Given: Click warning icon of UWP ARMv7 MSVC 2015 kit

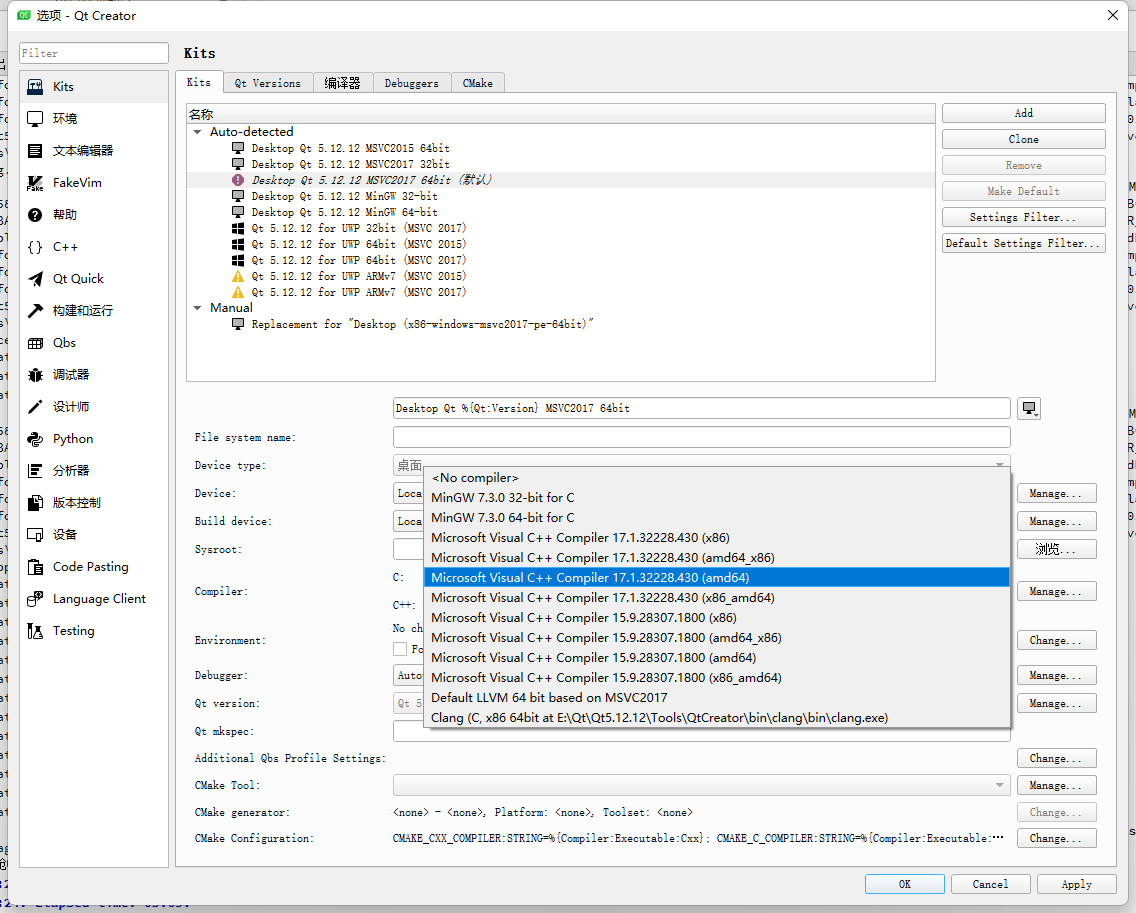Looking at the screenshot, I should 238,276.
